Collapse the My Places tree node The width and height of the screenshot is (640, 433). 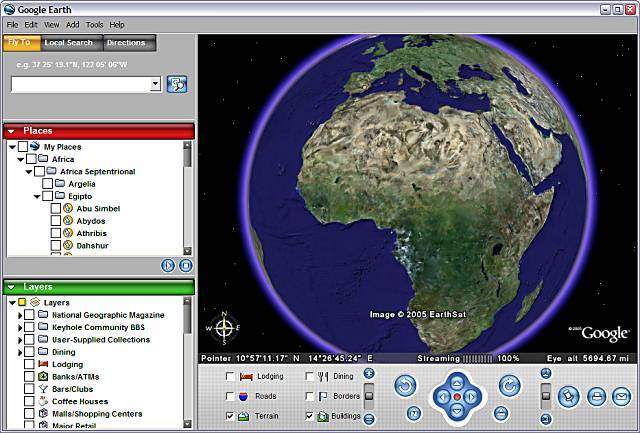[x=12, y=147]
